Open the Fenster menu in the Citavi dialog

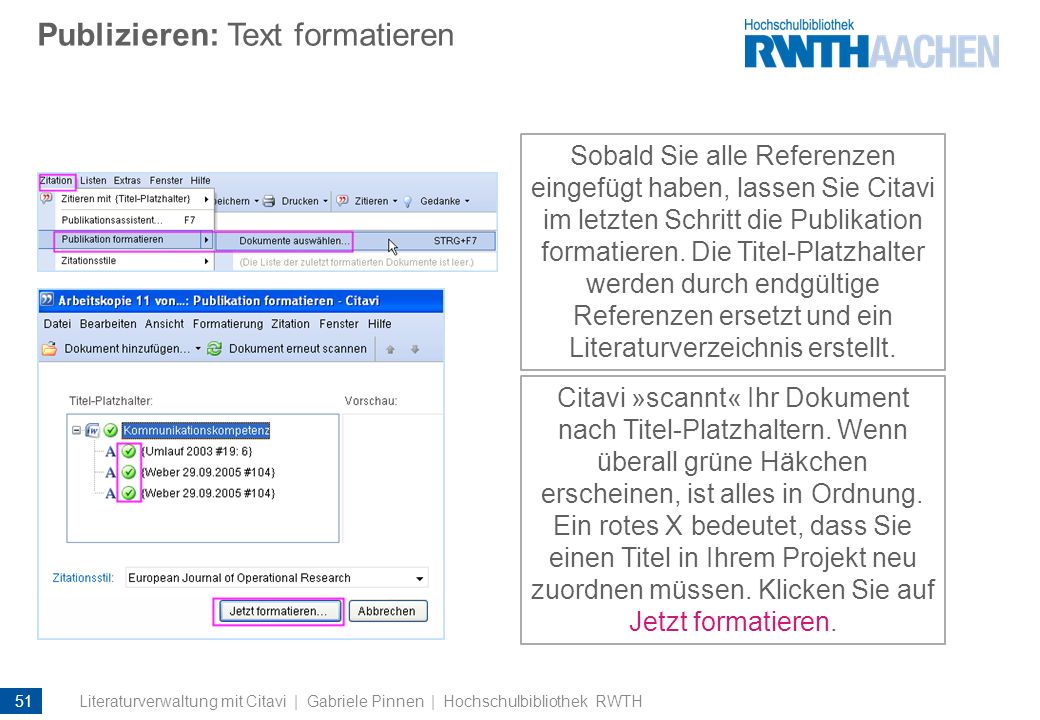point(338,324)
